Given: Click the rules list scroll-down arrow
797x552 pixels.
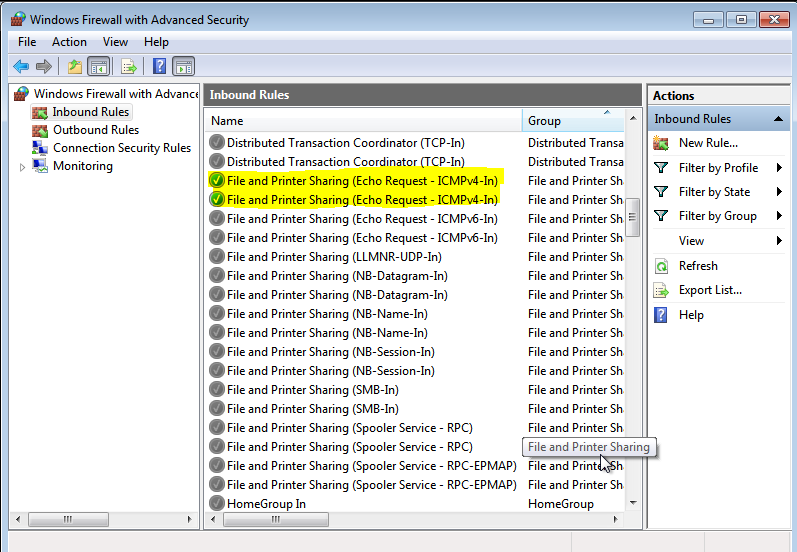Looking at the screenshot, I should coord(633,503).
